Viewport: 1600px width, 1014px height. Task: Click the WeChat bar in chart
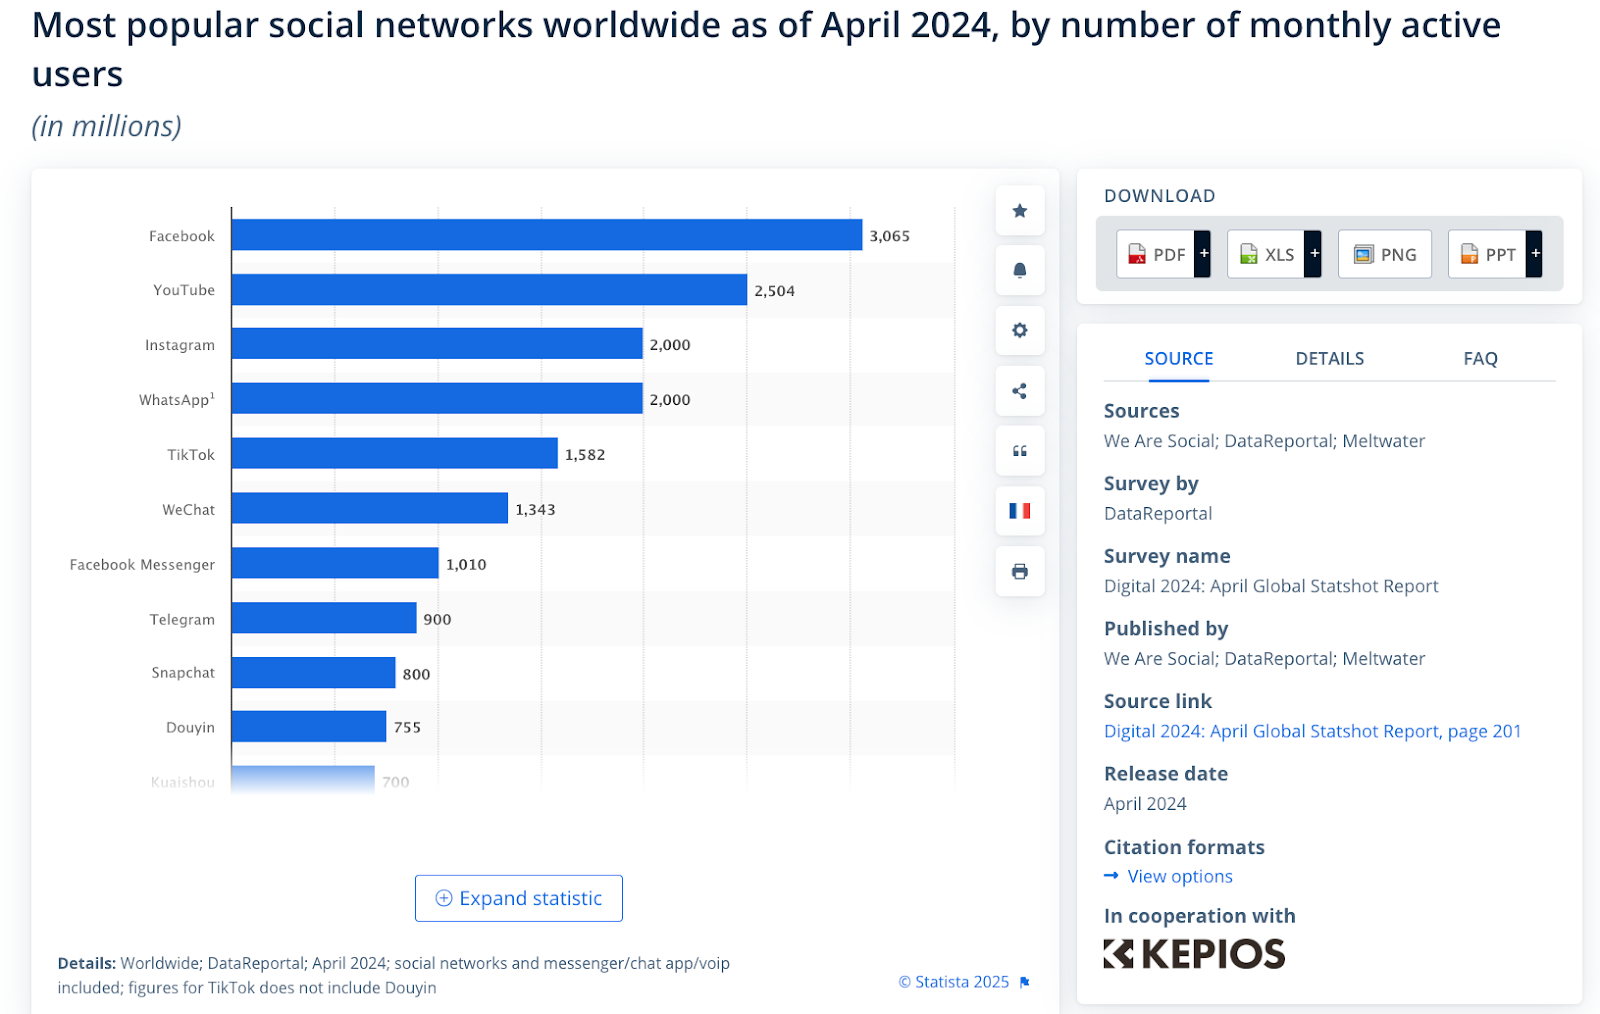pos(370,508)
